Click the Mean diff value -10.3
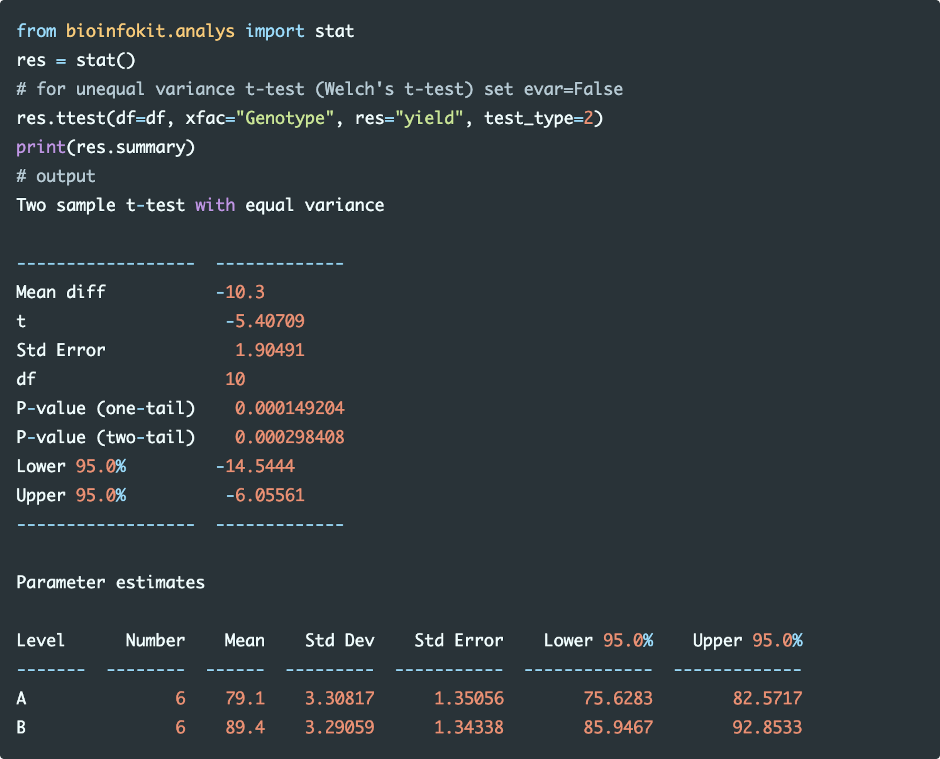This screenshot has width=940, height=759. click(240, 292)
